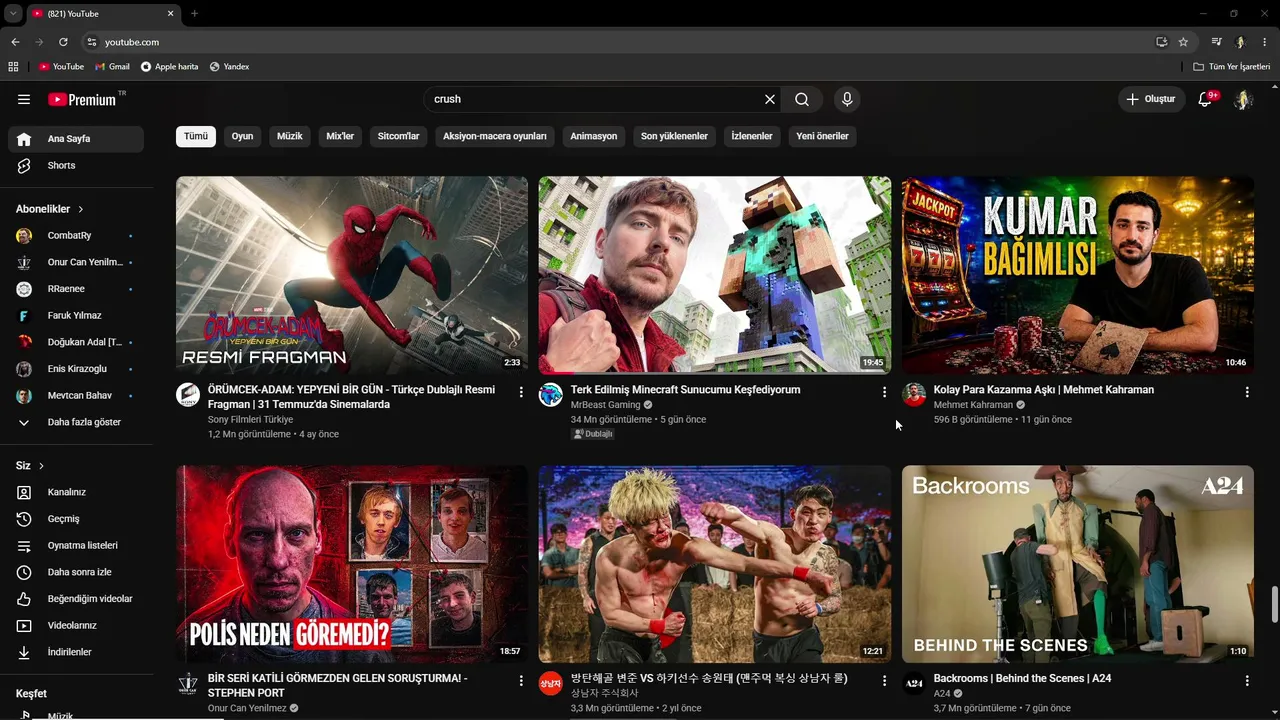
Task: Click the browser reload button
Action: tap(63, 42)
